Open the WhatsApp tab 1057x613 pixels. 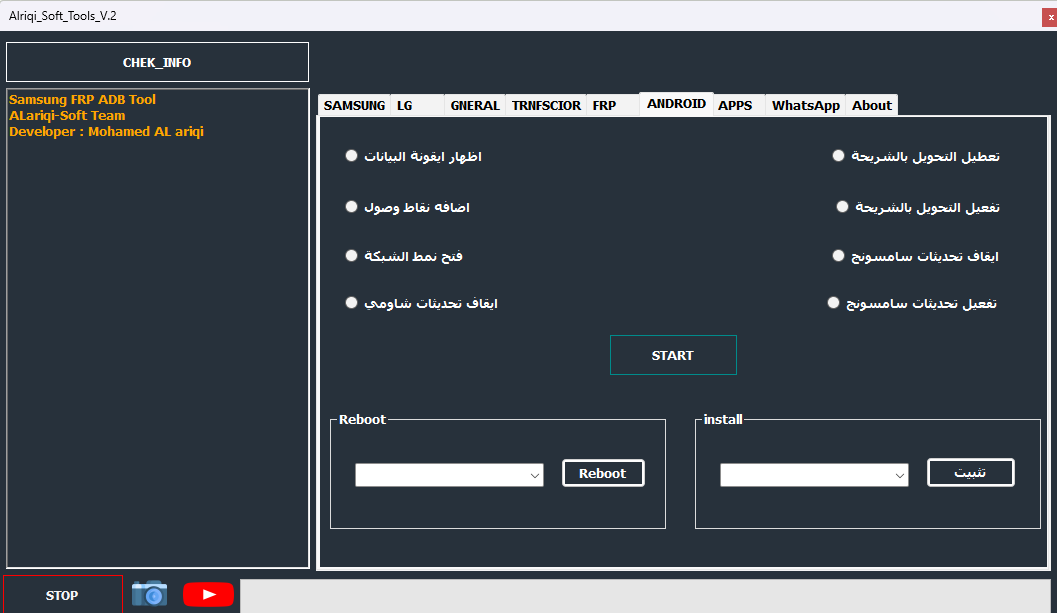point(804,104)
